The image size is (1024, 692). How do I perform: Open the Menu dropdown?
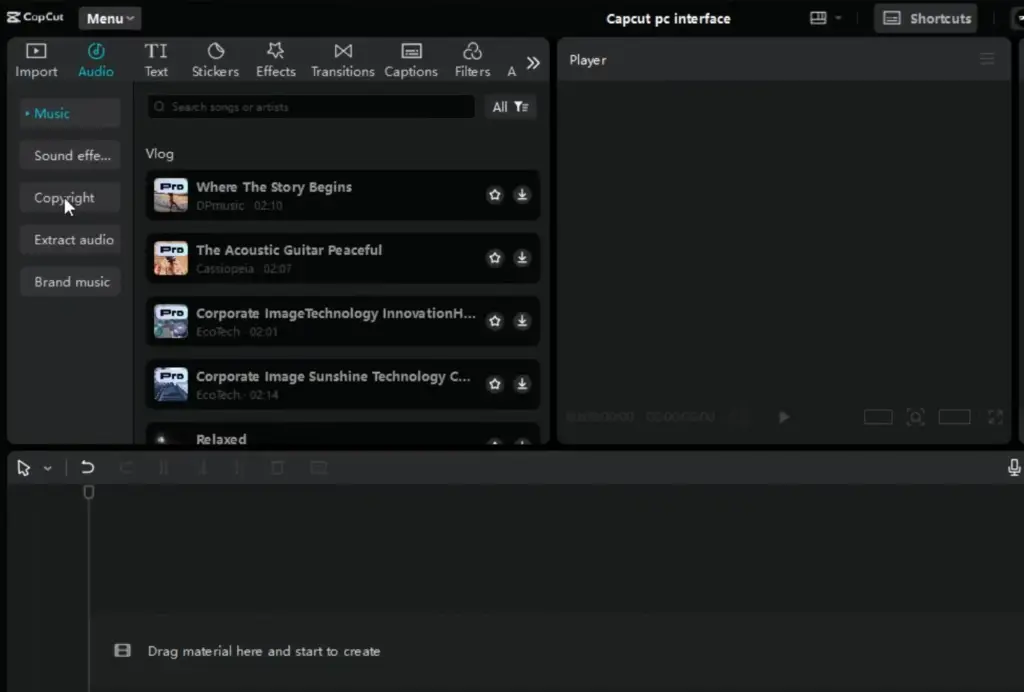(x=109, y=18)
